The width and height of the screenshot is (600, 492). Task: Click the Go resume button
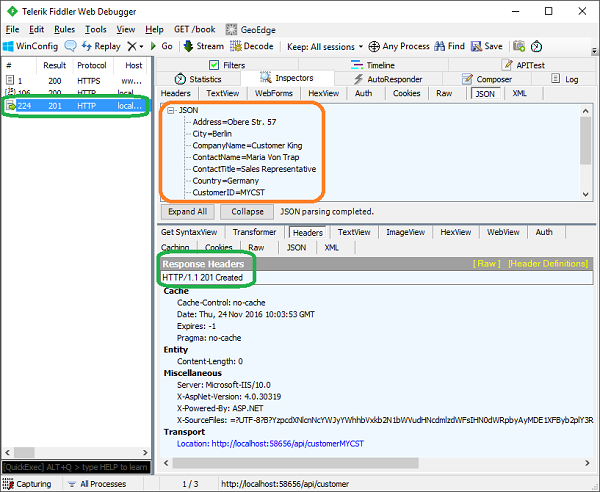pyautogui.click(x=161, y=46)
